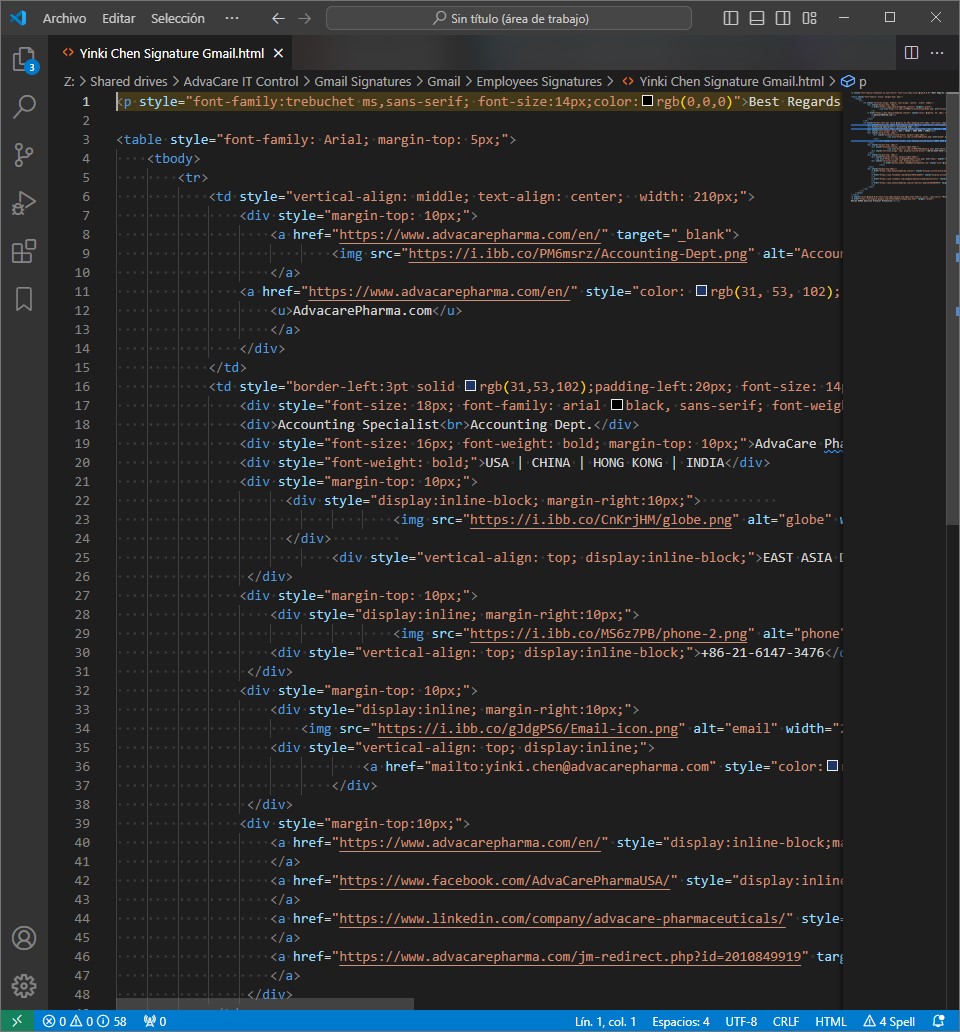Screen dimensions: 960x1032
Task: Open the Manage gear menu
Action: coord(24,985)
